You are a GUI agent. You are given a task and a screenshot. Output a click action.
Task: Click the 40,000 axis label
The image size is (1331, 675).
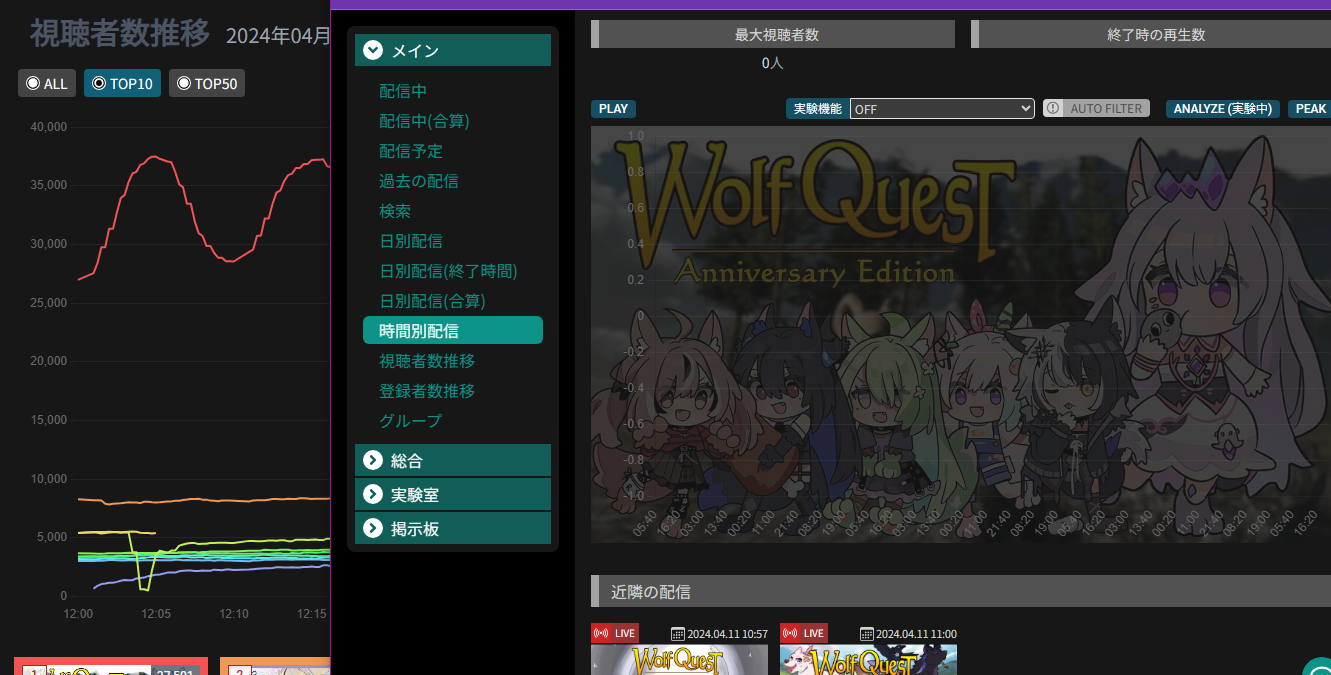pos(49,127)
